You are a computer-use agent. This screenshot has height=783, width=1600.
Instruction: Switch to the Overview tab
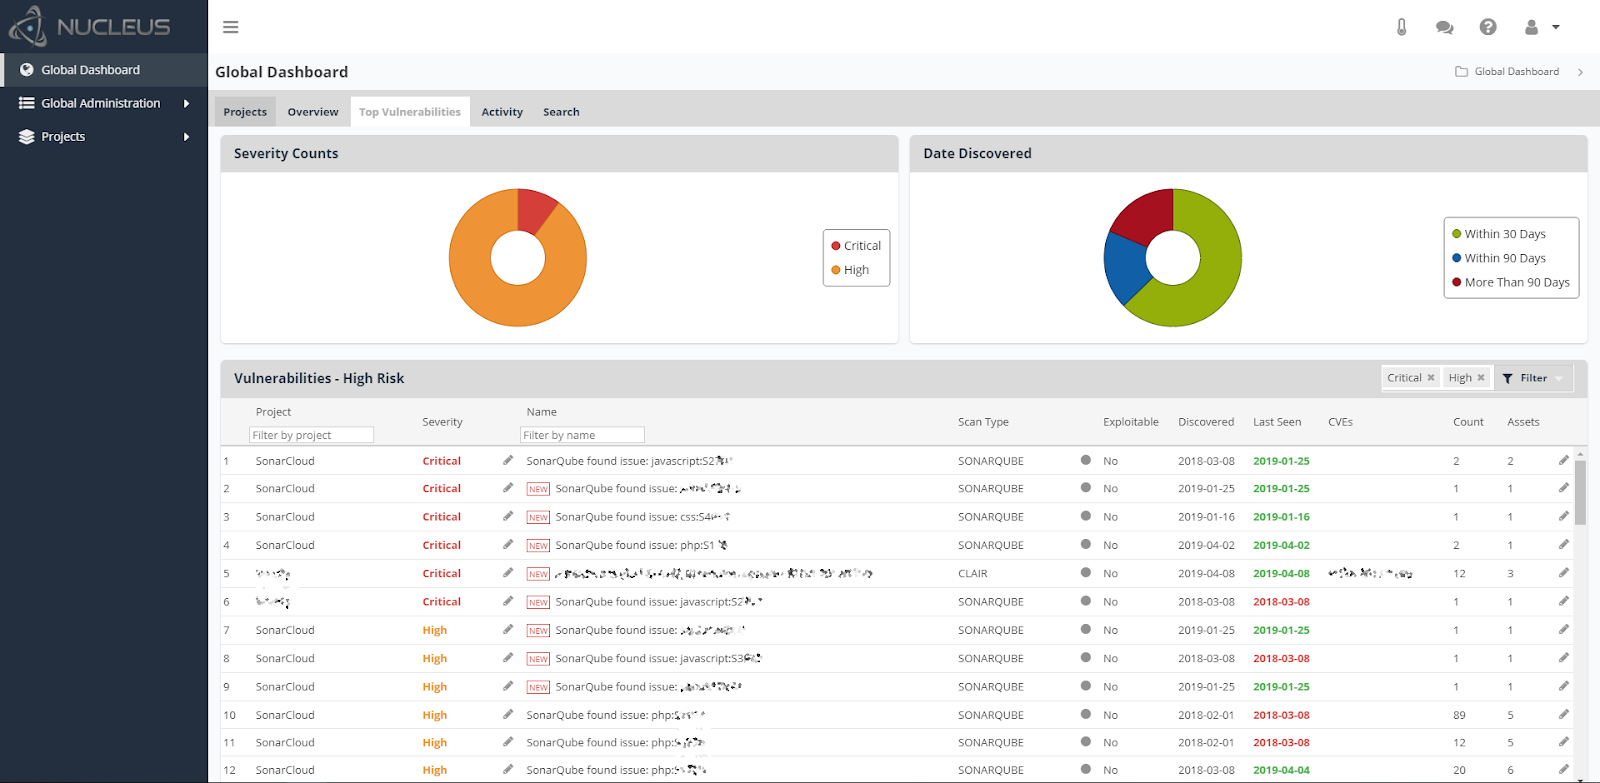[313, 112]
